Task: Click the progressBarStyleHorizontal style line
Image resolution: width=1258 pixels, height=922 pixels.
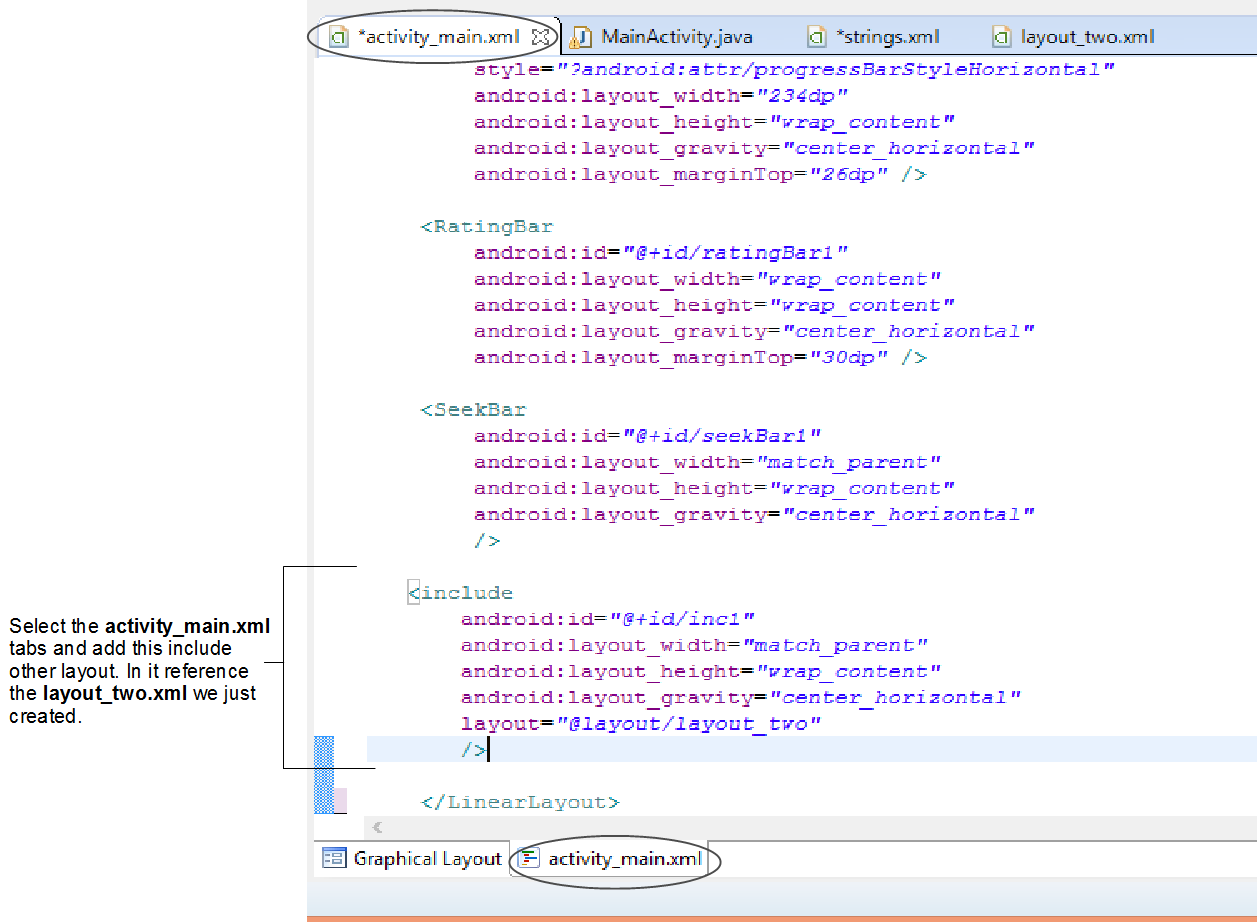Action: [x=794, y=70]
